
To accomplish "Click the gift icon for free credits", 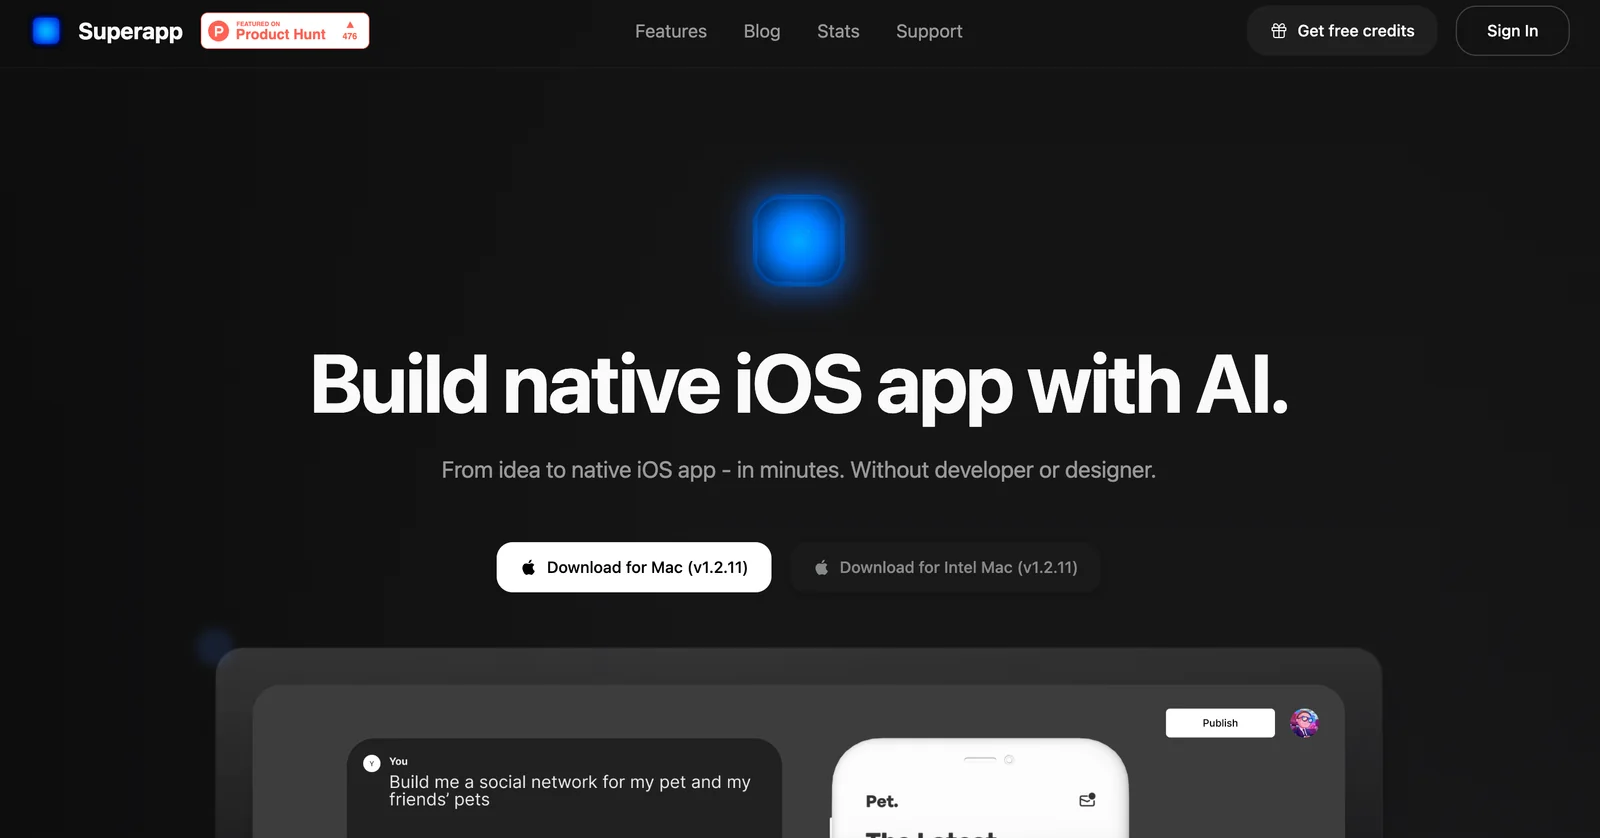I will (1278, 31).
